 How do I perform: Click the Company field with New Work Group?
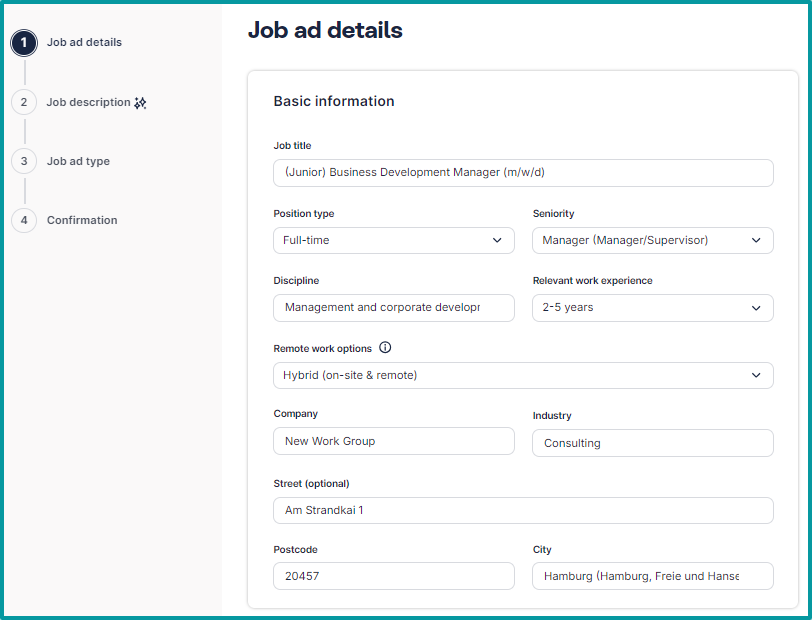click(393, 441)
